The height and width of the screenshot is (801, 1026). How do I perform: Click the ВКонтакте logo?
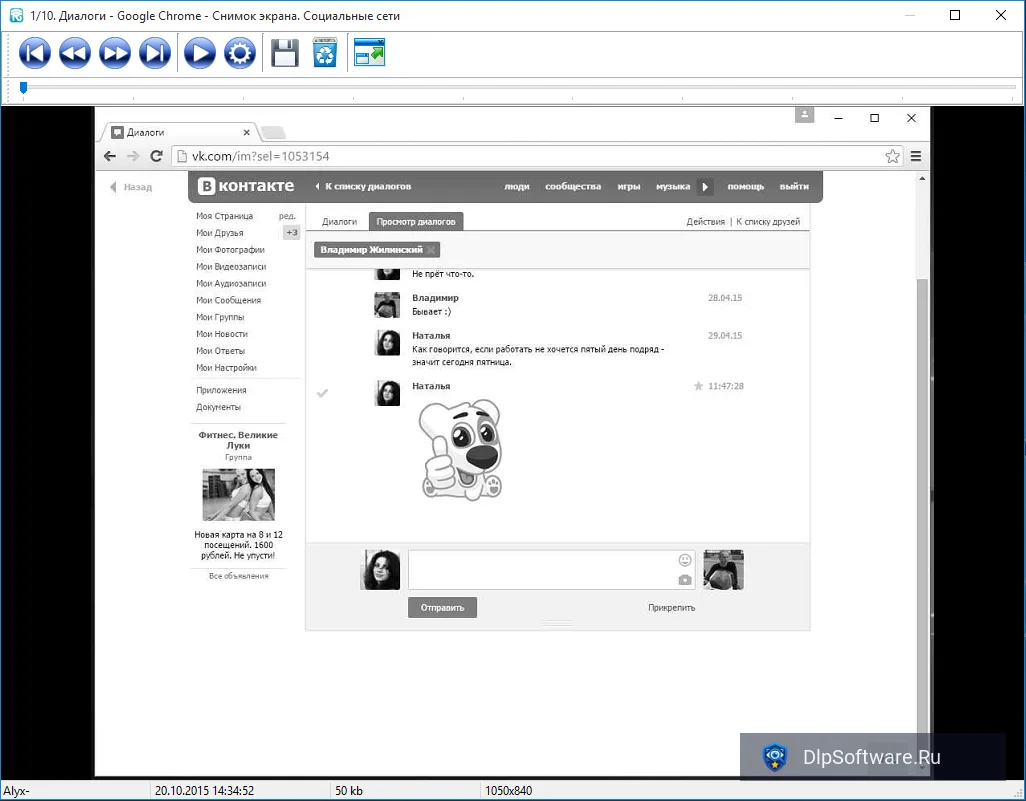[x=246, y=187]
